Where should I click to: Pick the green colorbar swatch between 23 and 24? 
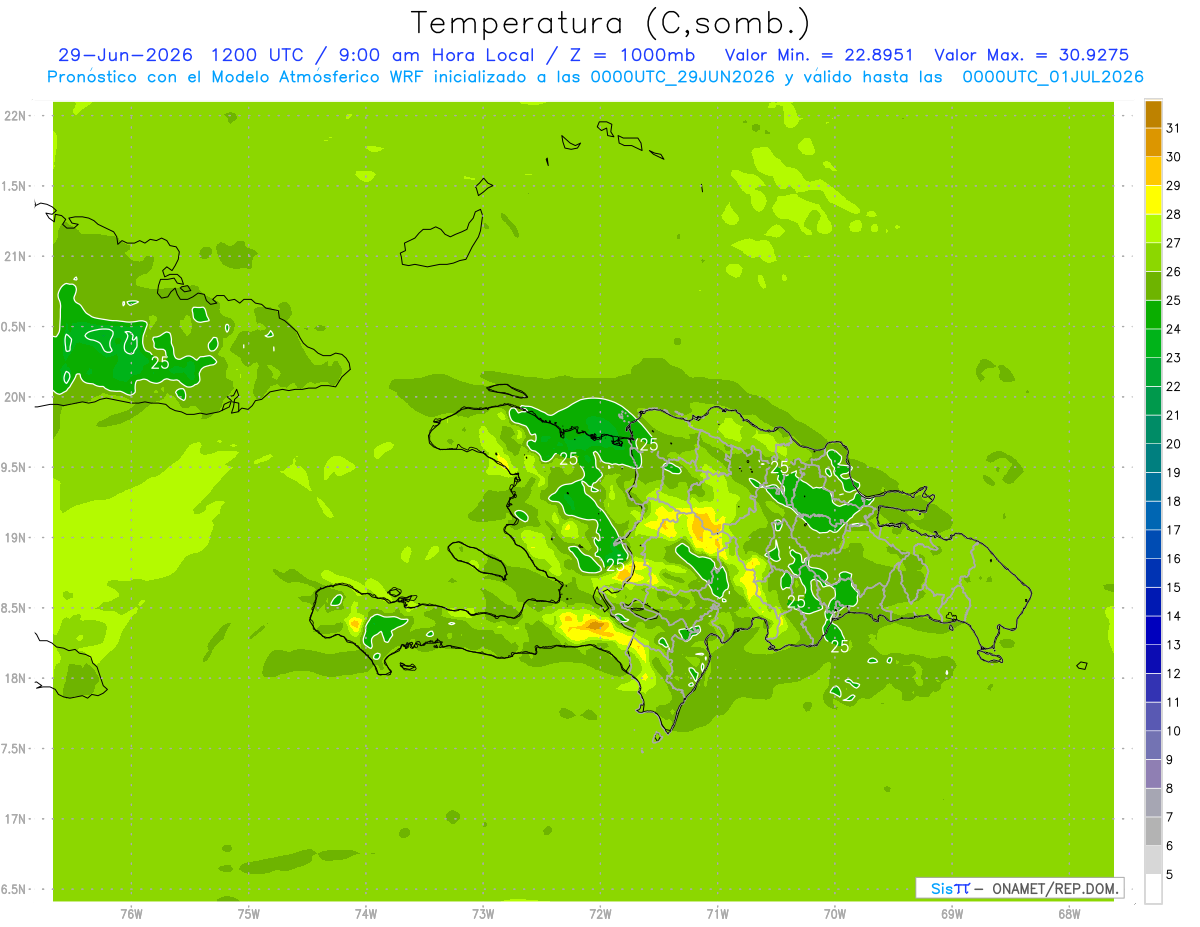click(x=1153, y=343)
